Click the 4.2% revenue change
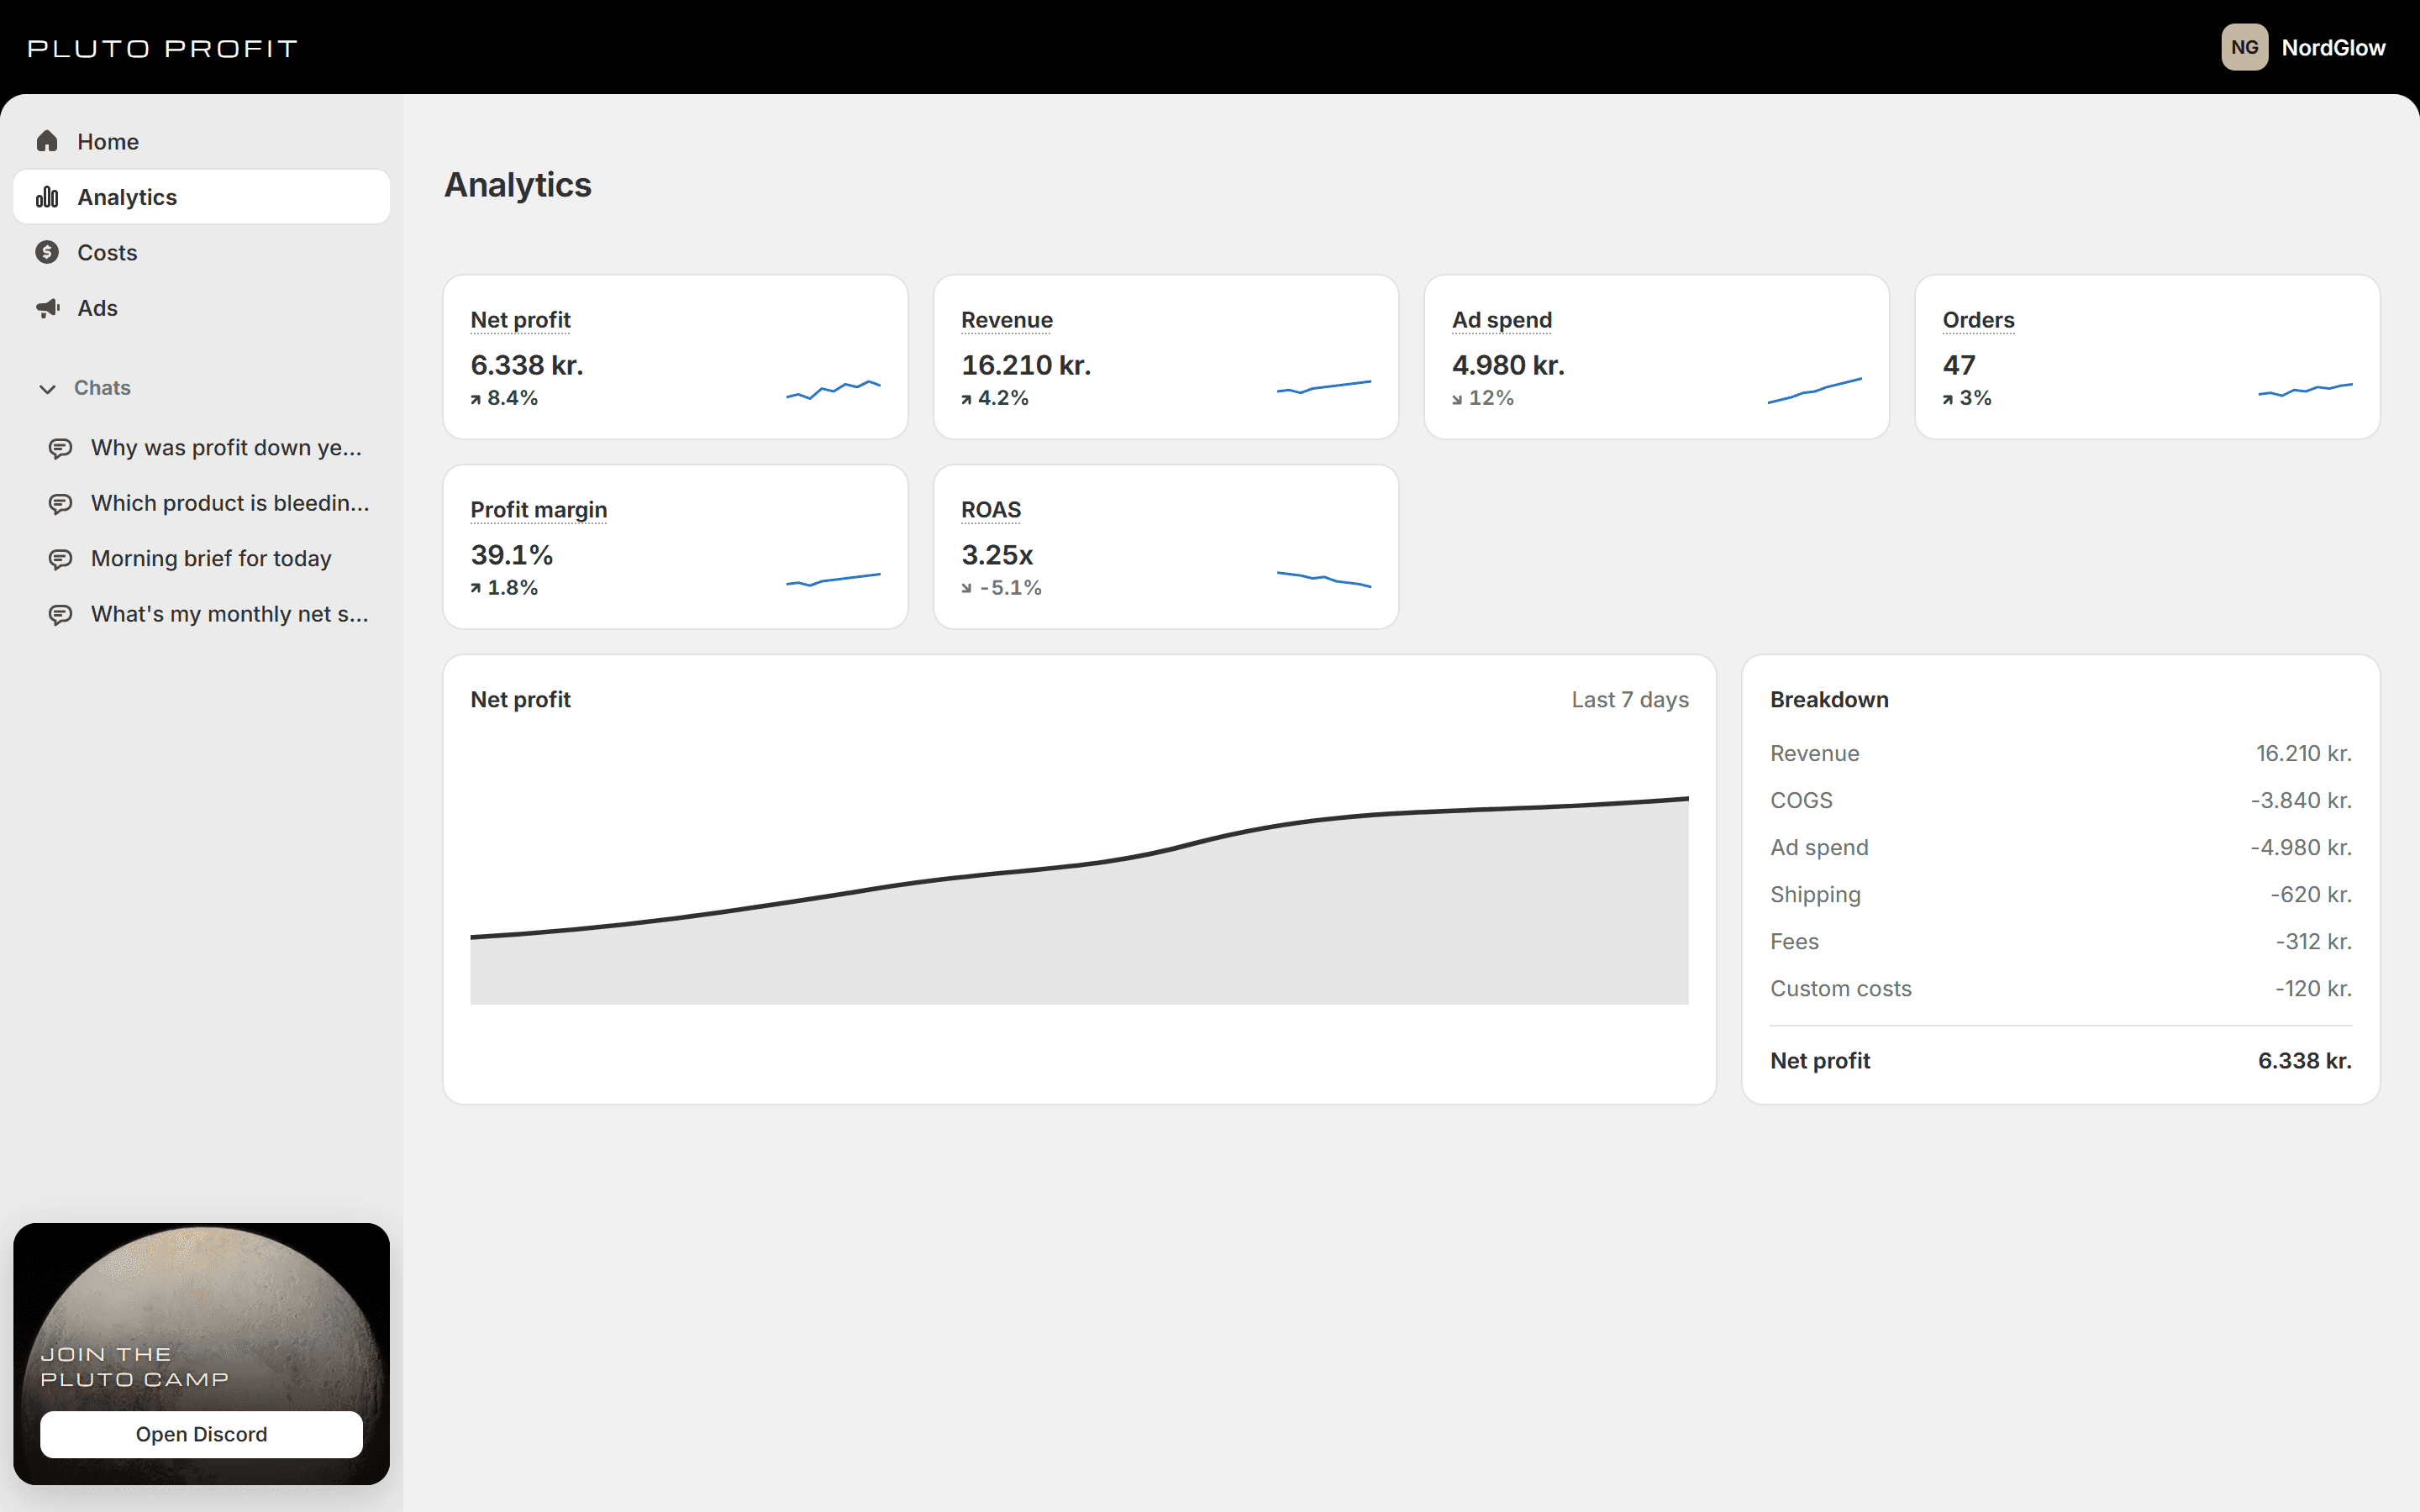Image resolution: width=2420 pixels, height=1512 pixels. (995, 398)
